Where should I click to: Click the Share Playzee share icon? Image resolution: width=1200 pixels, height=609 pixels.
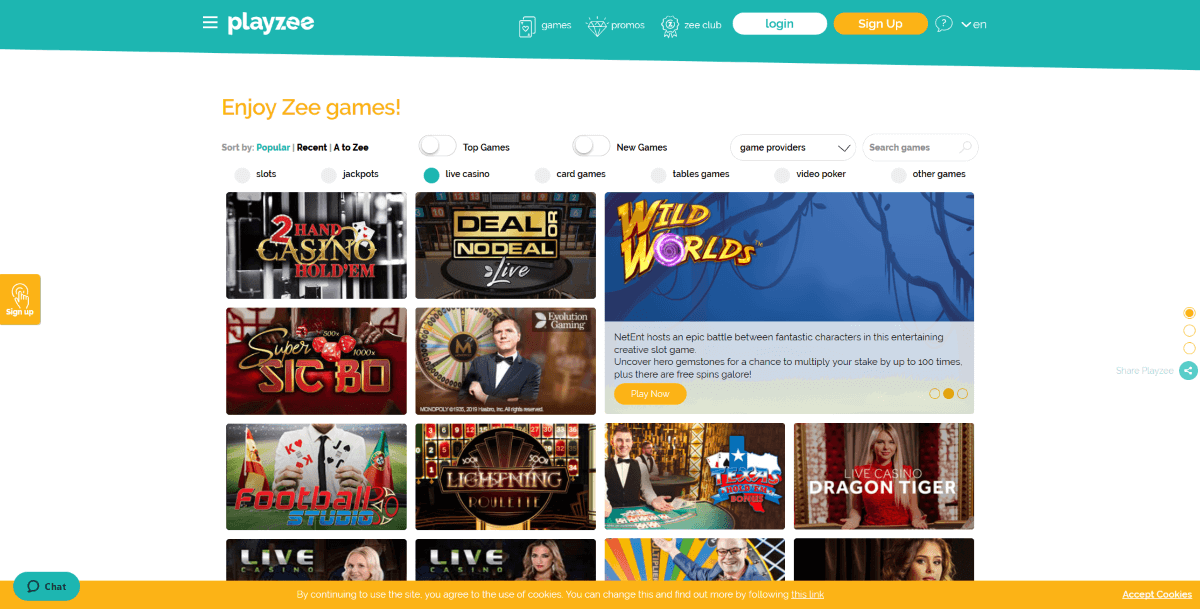click(x=1188, y=371)
